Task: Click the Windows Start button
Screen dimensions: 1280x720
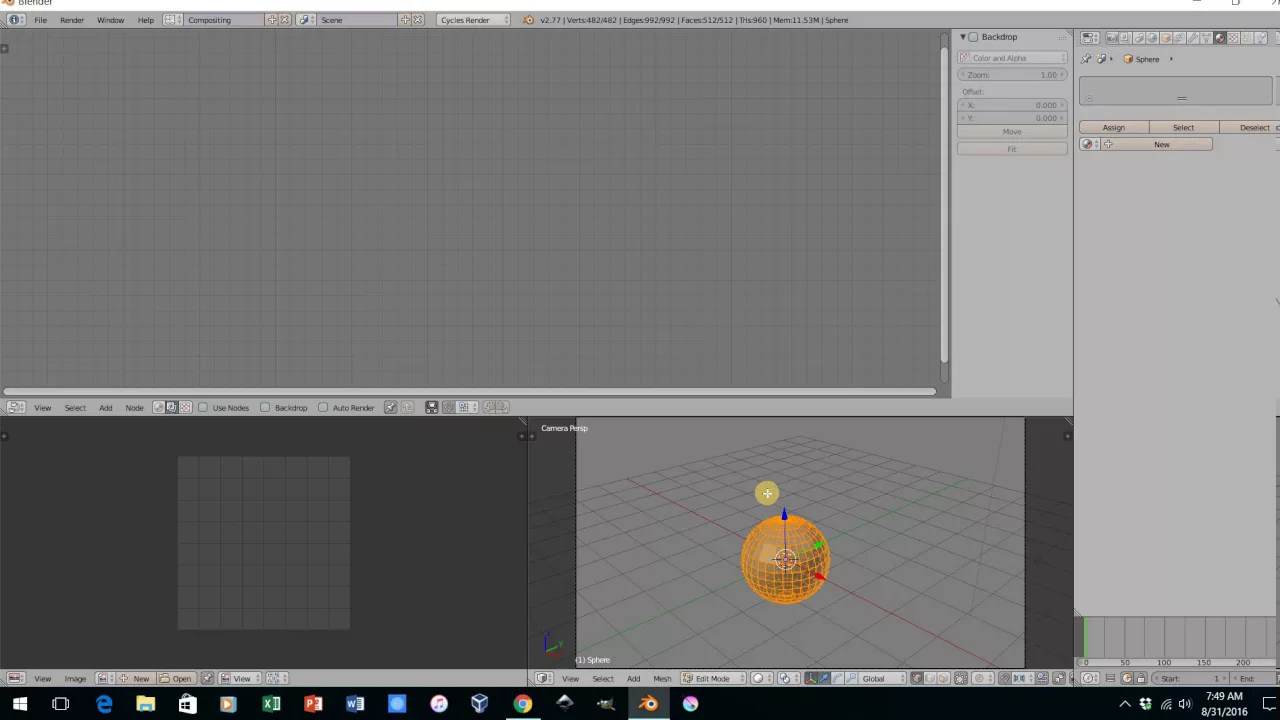Action: [20, 704]
